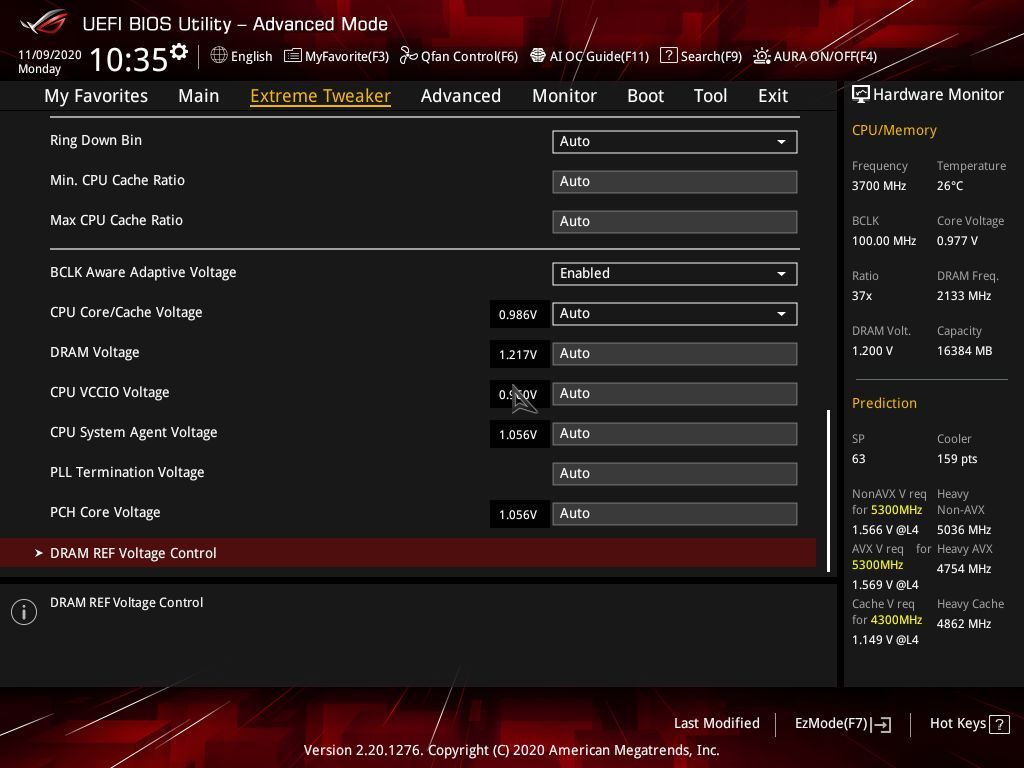1024x768 pixels.
Task: Click the info icon in help panel
Action: (24, 612)
